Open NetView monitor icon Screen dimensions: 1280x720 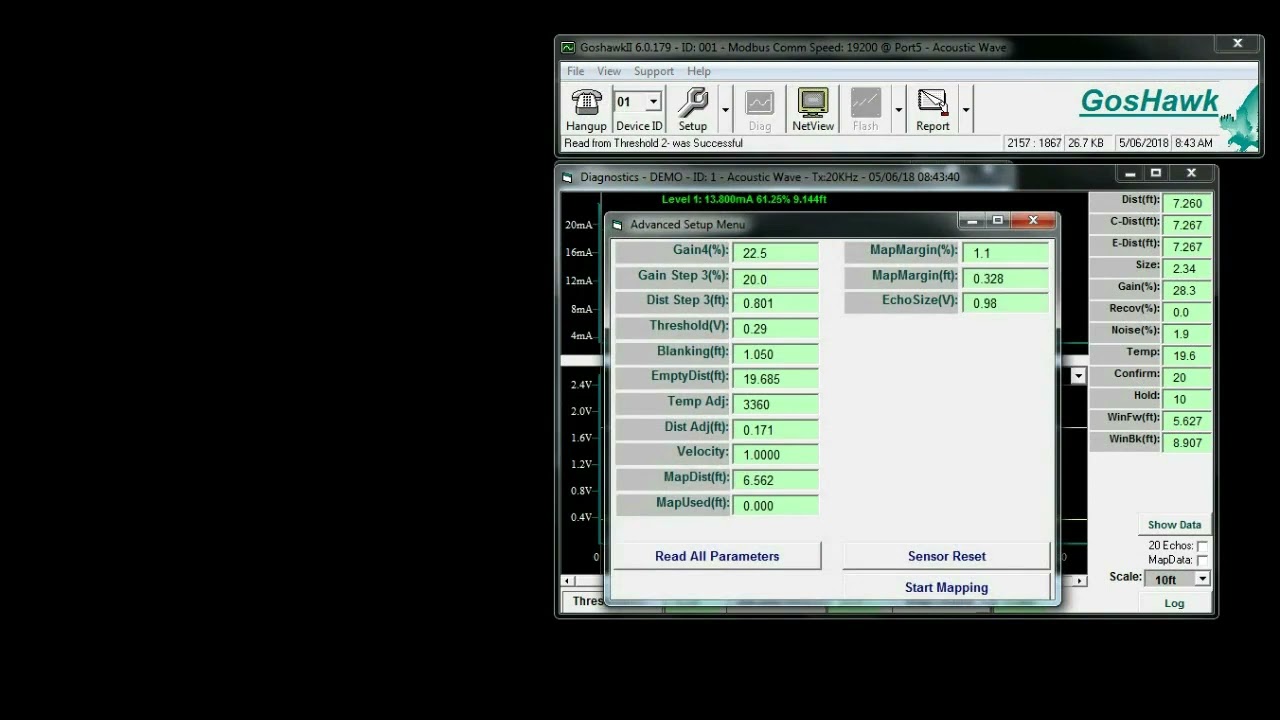click(x=813, y=102)
